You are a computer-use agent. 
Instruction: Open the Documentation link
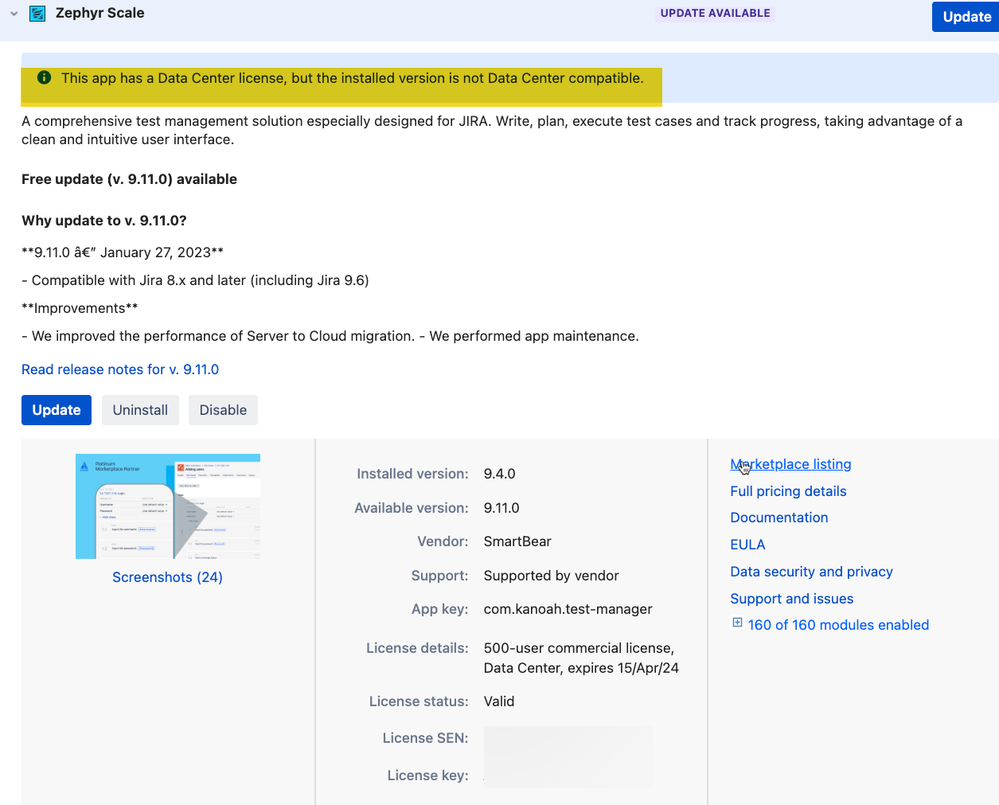coord(779,518)
